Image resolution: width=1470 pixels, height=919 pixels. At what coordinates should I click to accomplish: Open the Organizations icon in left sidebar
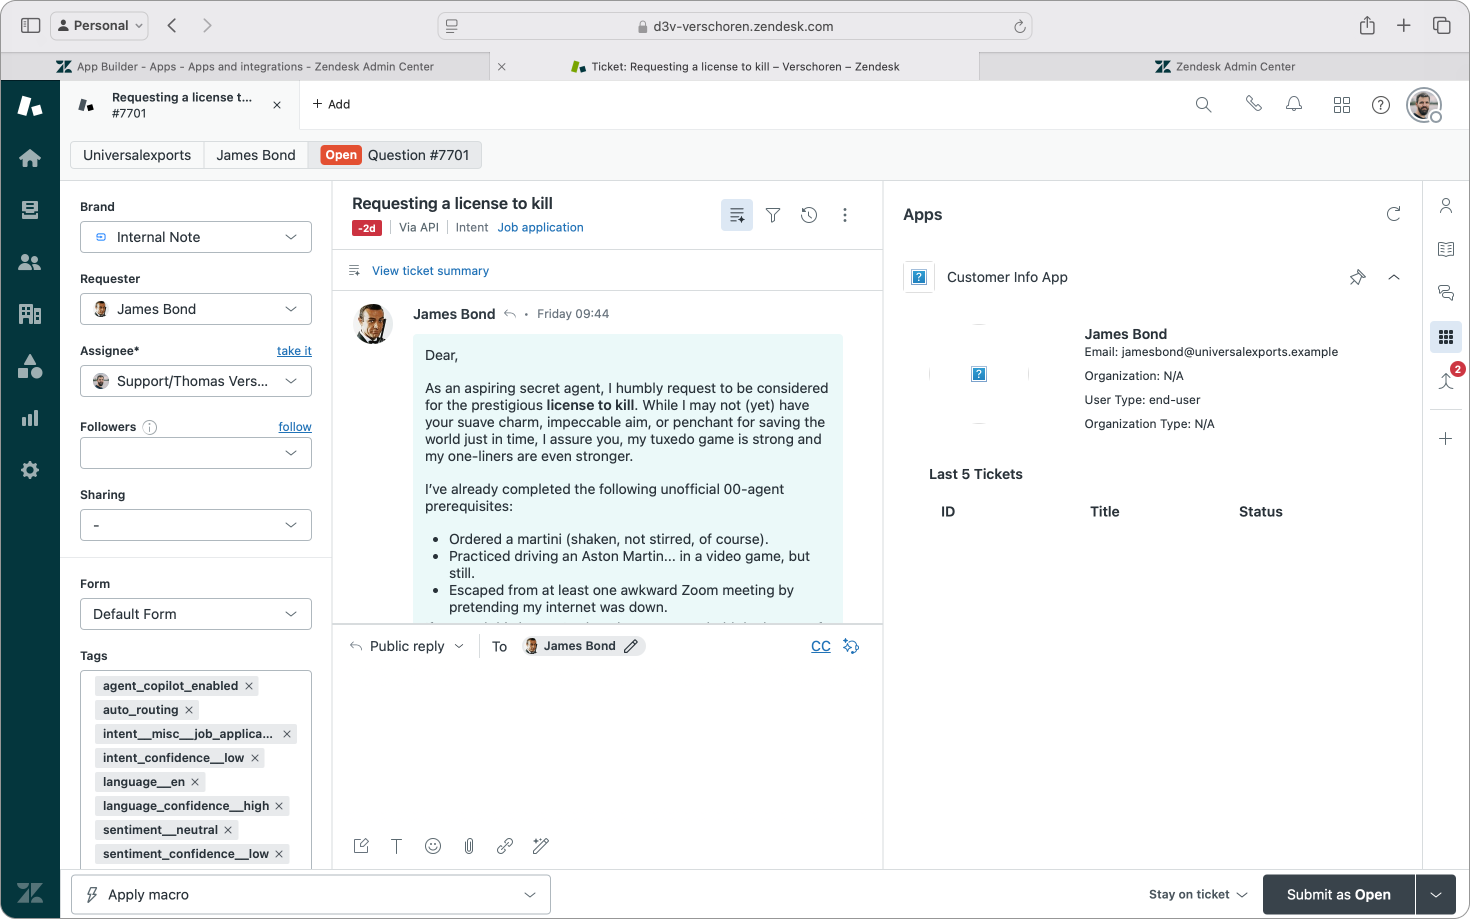coord(30,314)
